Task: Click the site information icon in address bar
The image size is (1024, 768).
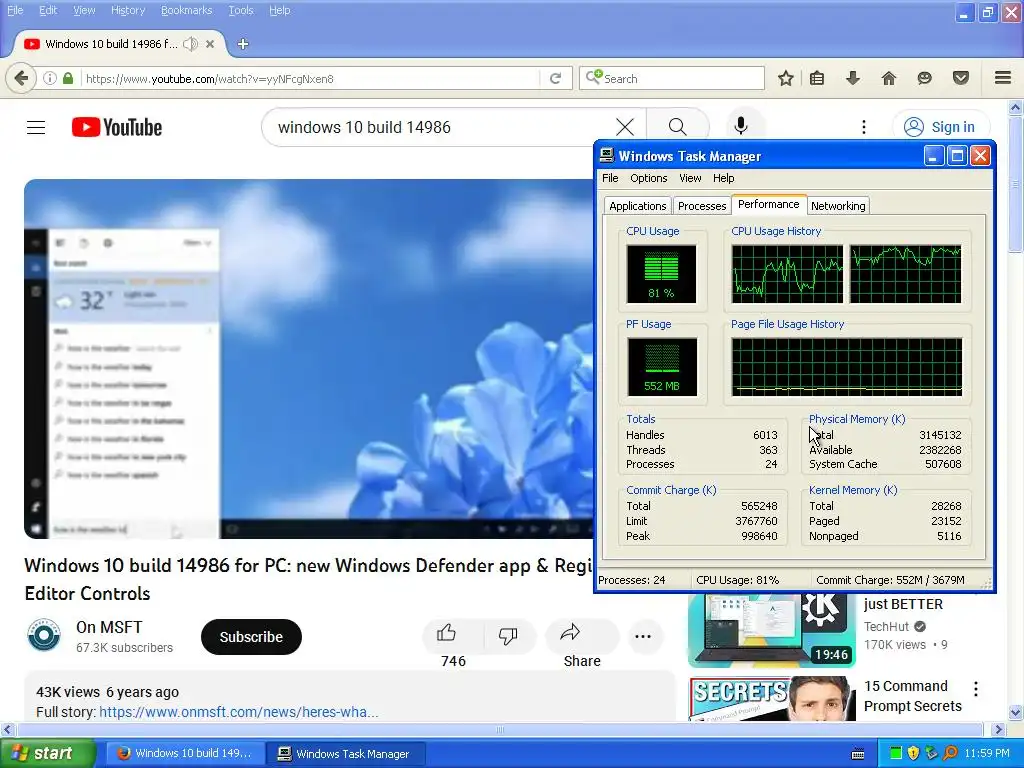Action: [50, 78]
